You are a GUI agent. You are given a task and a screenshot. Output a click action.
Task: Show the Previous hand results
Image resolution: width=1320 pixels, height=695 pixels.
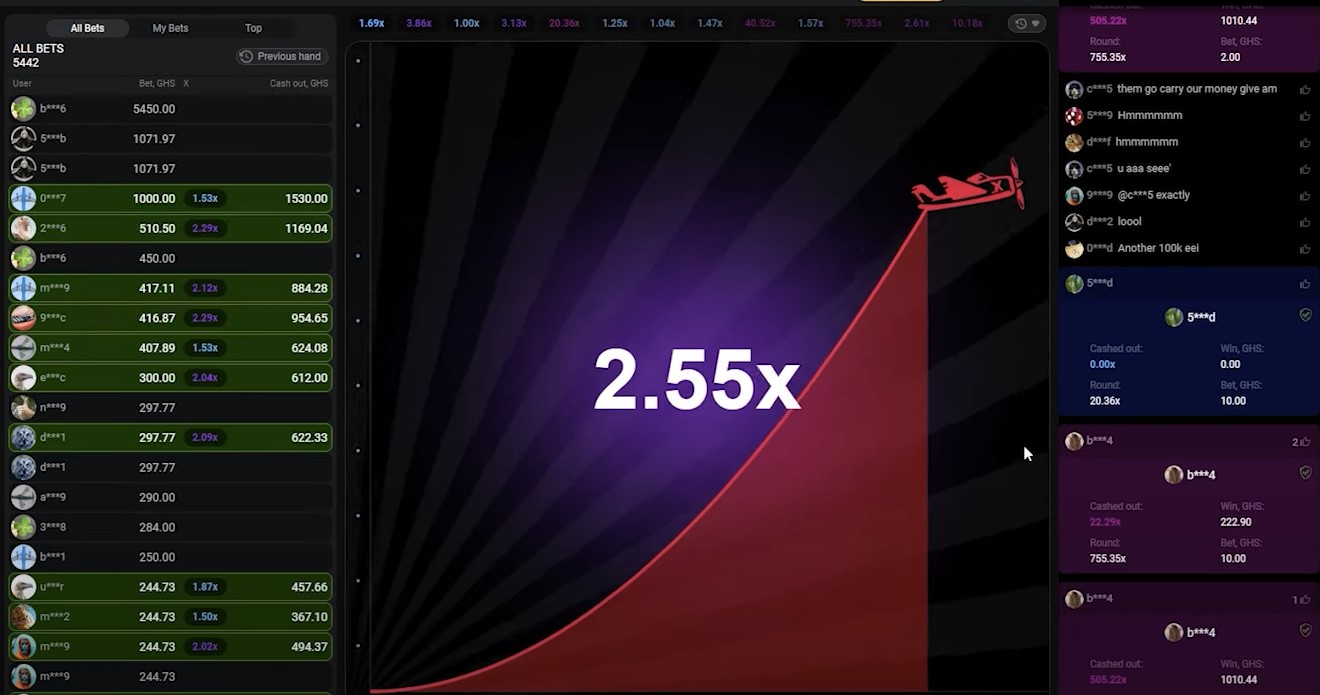point(282,57)
